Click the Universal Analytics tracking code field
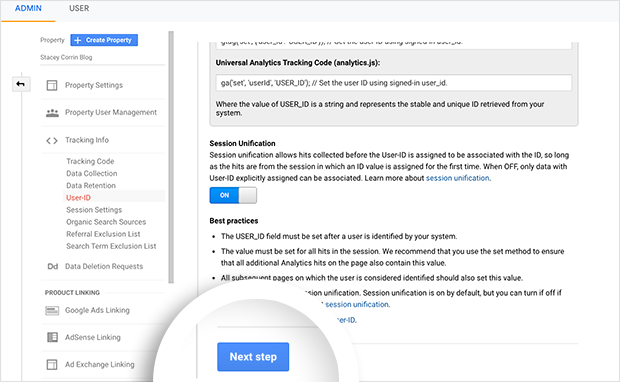This screenshot has height=382, width=620. tap(394, 83)
